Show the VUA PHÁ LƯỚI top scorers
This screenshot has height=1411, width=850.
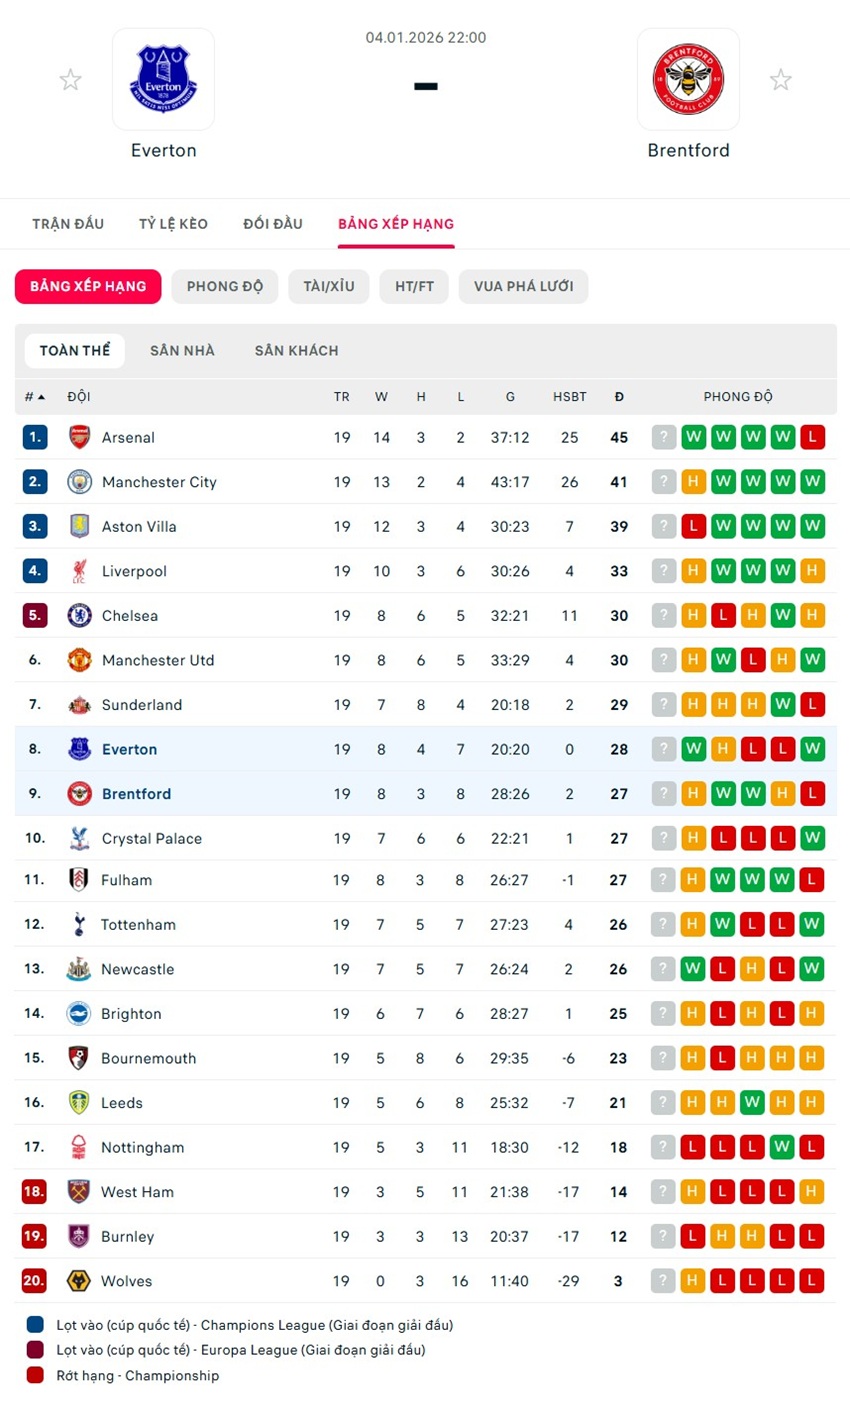point(523,287)
